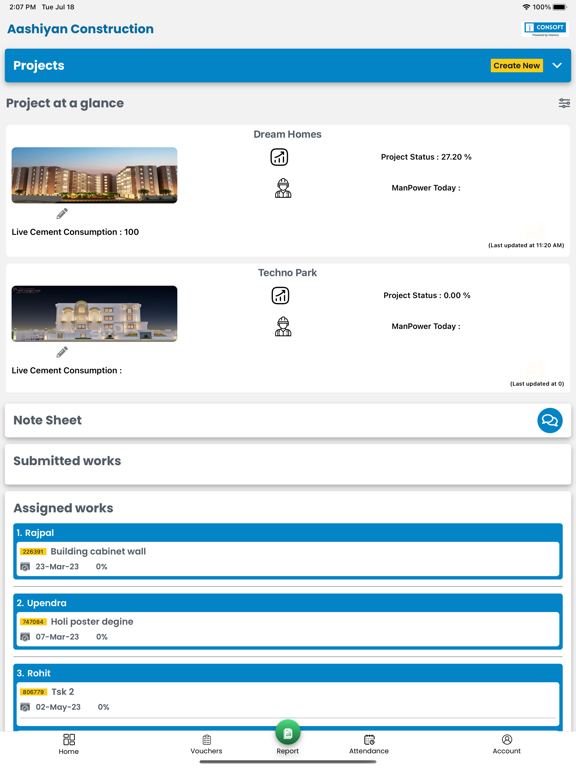The width and height of the screenshot is (576, 768).
Task: Go to the Home tab
Action: [x=69, y=744]
